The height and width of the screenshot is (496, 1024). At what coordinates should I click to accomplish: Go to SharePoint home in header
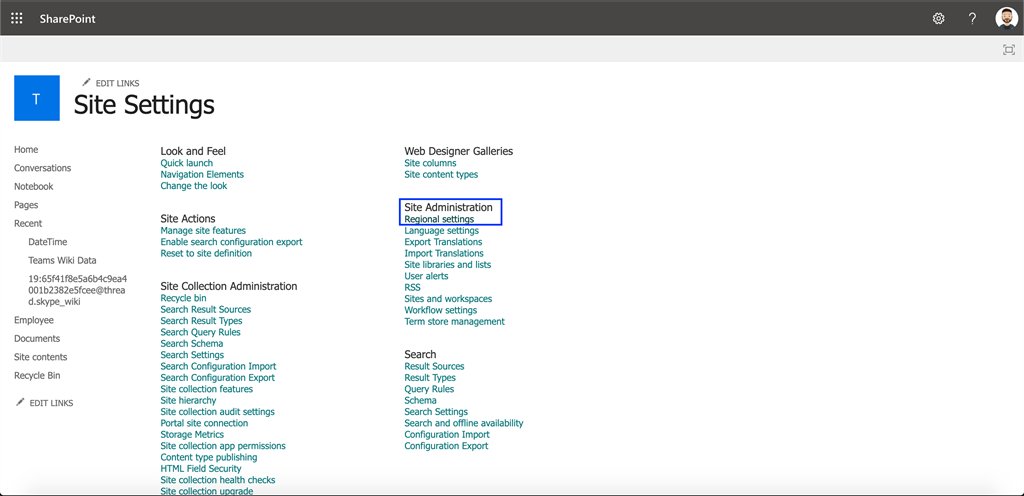point(67,19)
